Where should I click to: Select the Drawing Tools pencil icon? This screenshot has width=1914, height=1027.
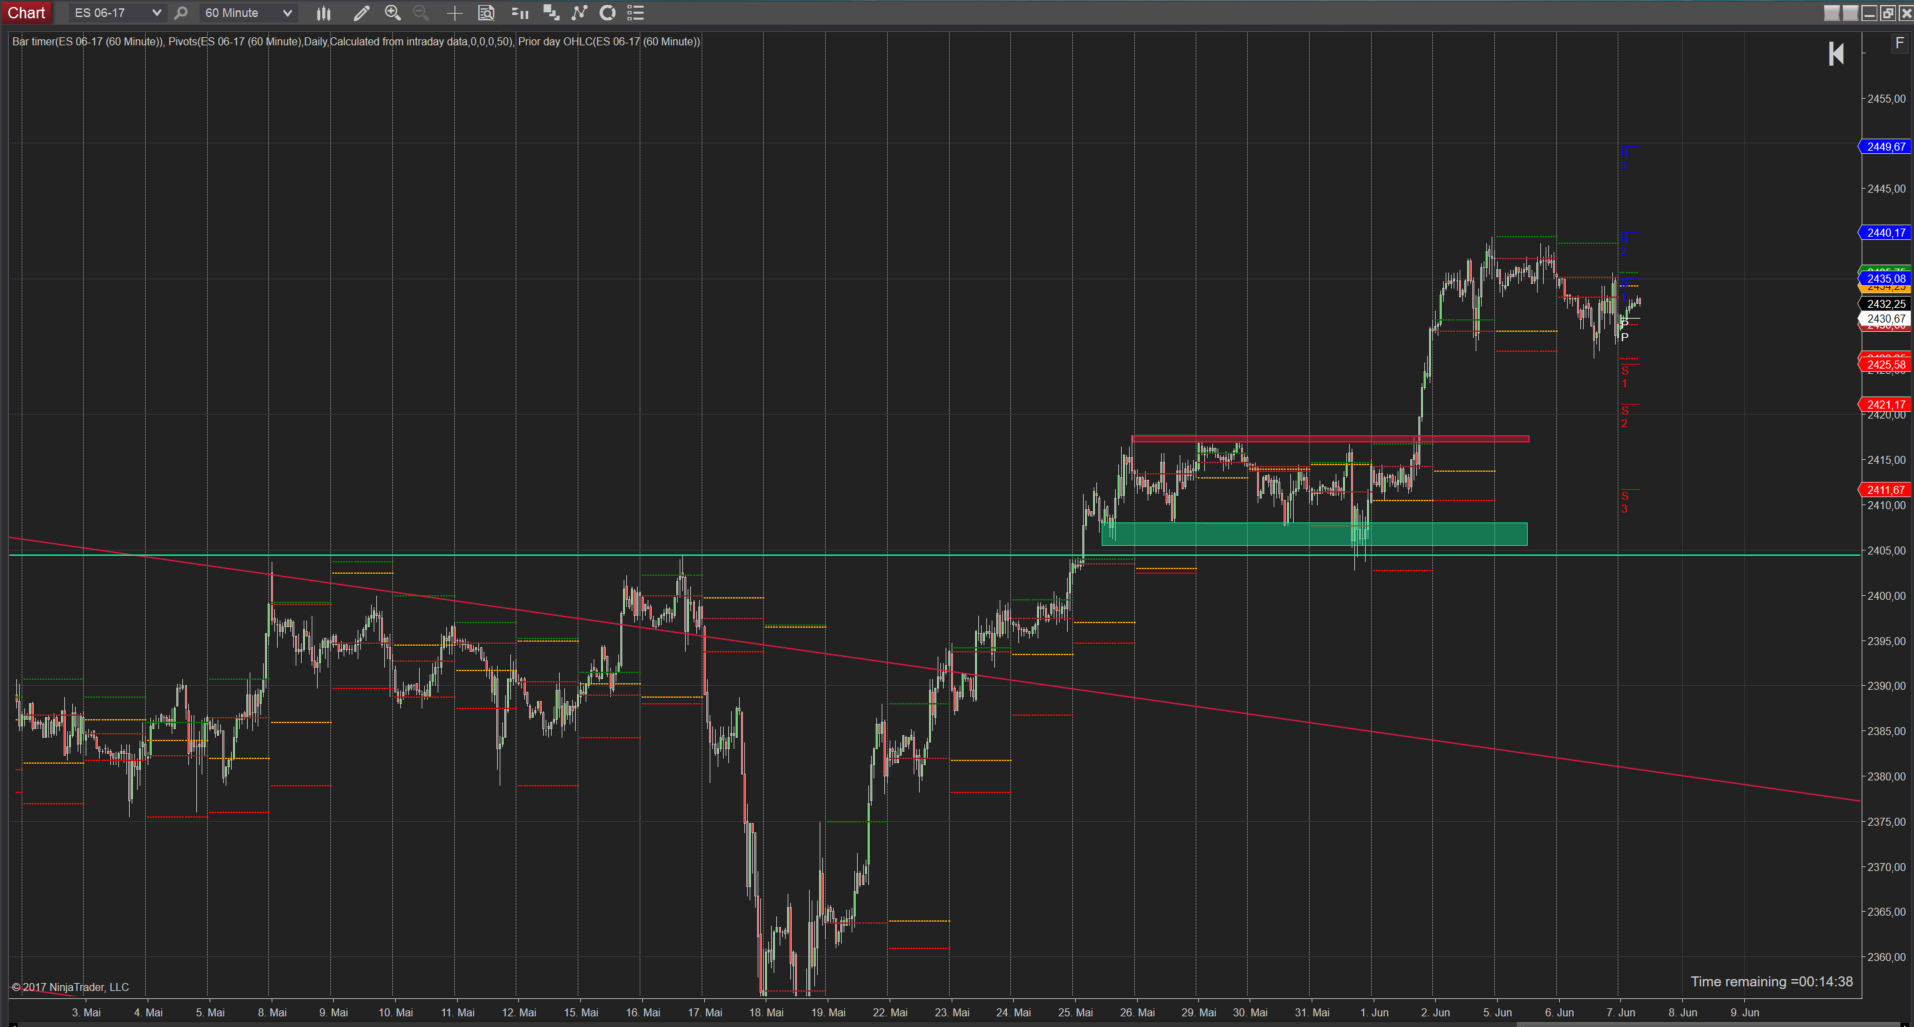coord(361,13)
